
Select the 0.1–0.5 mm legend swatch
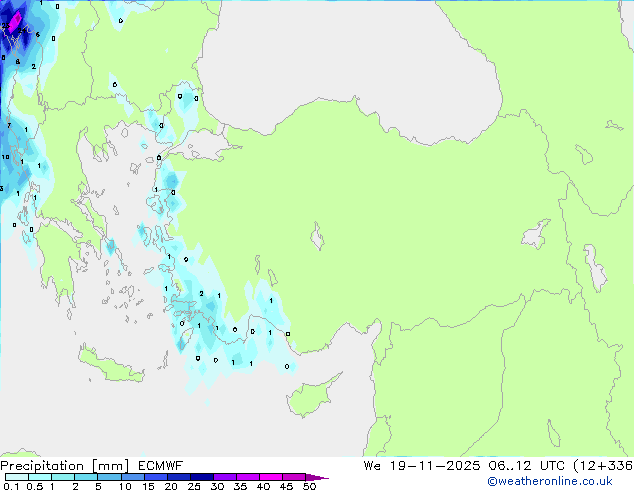(17, 477)
